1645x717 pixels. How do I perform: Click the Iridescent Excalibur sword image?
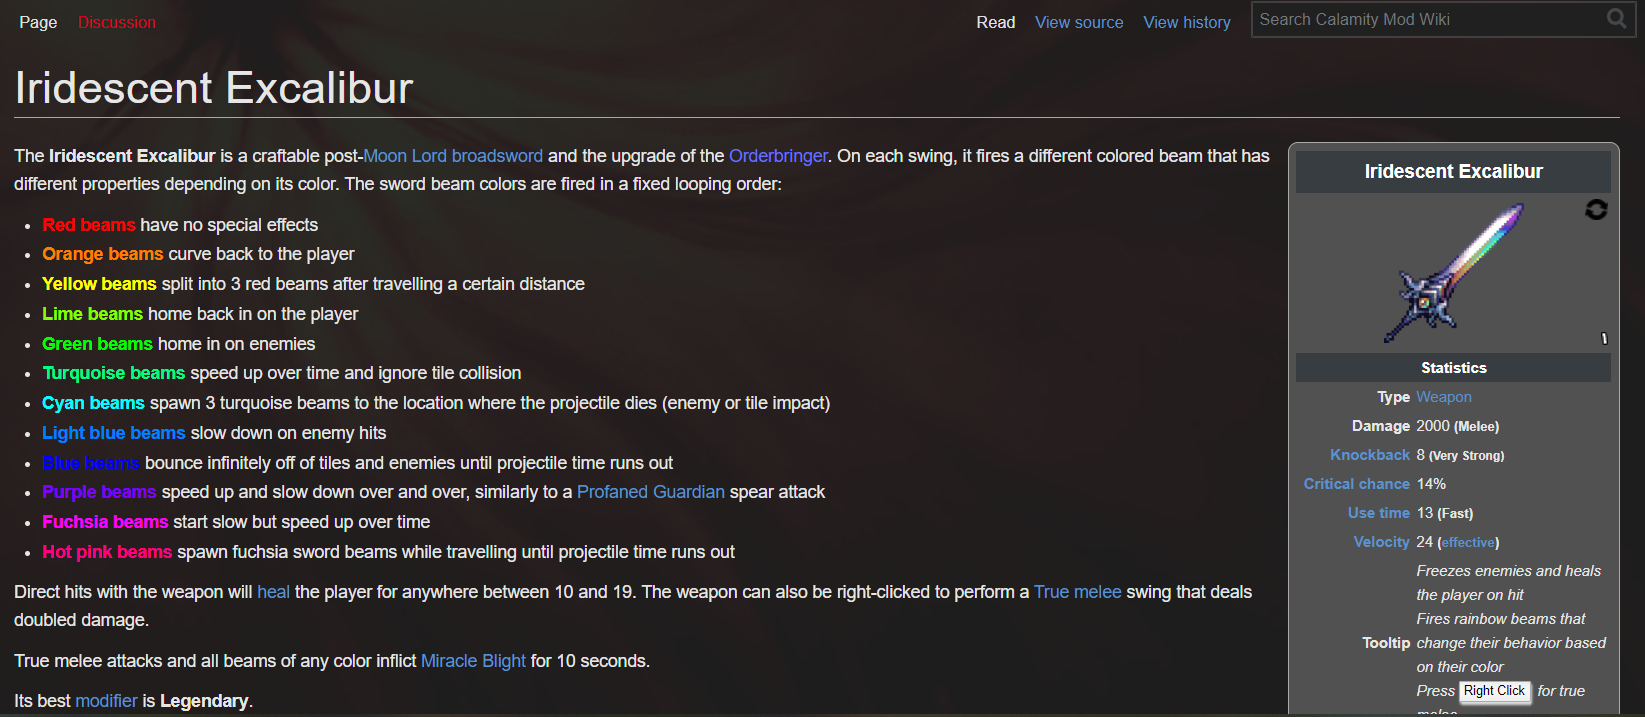[x=1453, y=273]
